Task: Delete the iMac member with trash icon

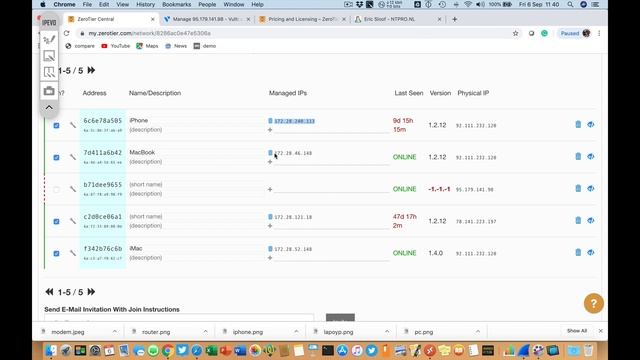Action: point(578,252)
